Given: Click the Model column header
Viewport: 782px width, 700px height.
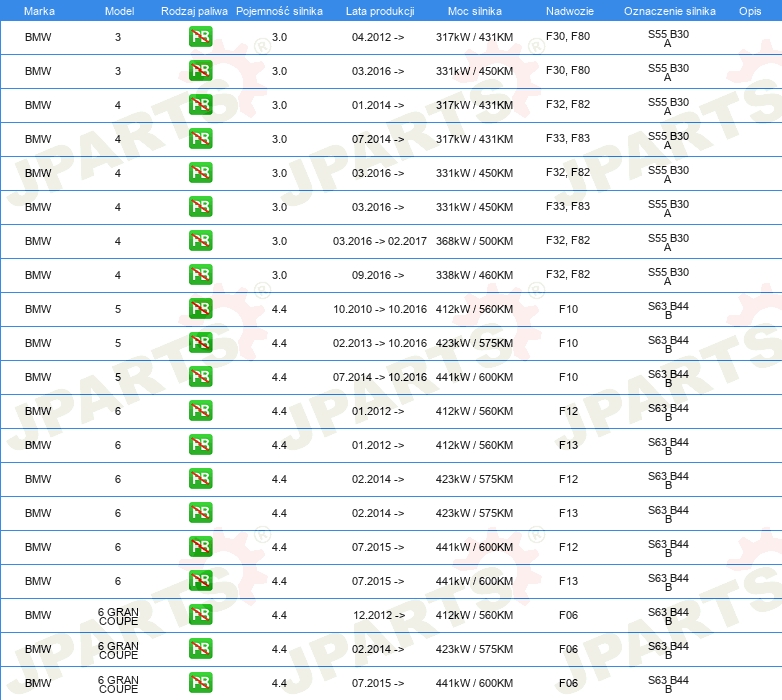Looking at the screenshot, I should pyautogui.click(x=119, y=11).
